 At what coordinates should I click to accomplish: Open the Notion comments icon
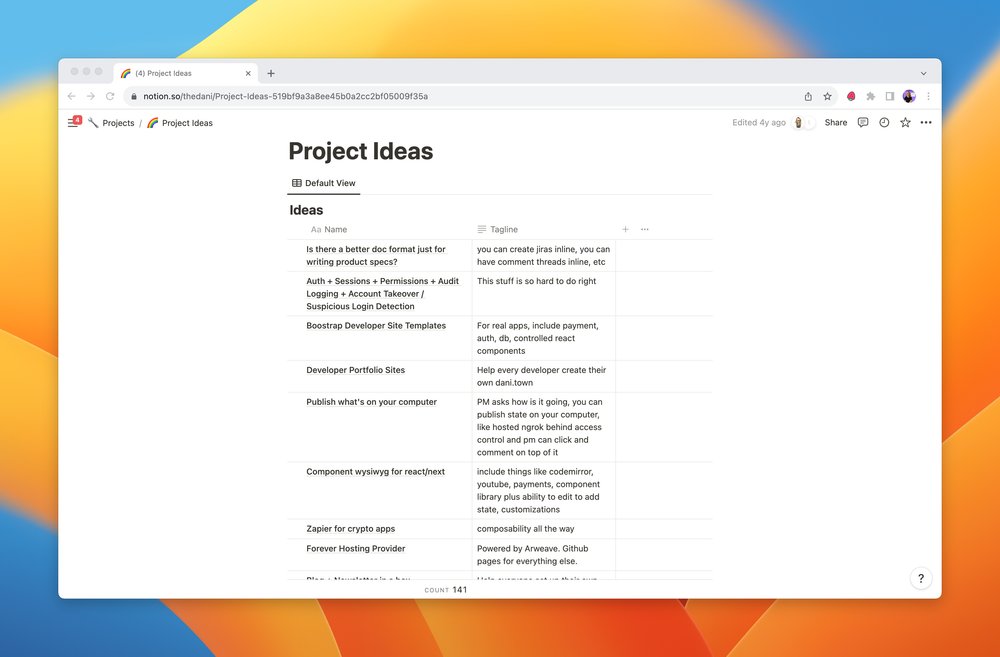(863, 122)
